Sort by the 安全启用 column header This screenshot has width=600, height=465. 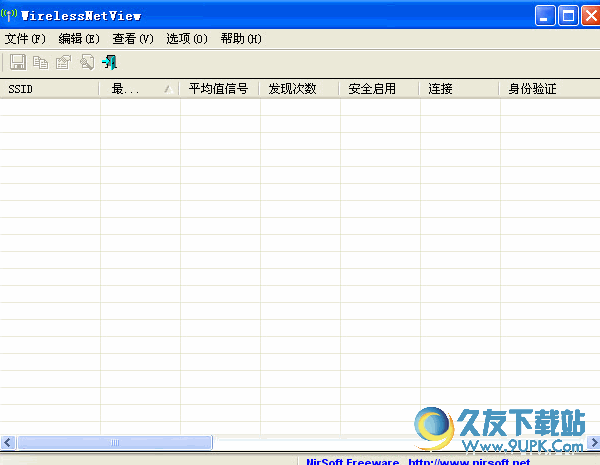click(380, 89)
